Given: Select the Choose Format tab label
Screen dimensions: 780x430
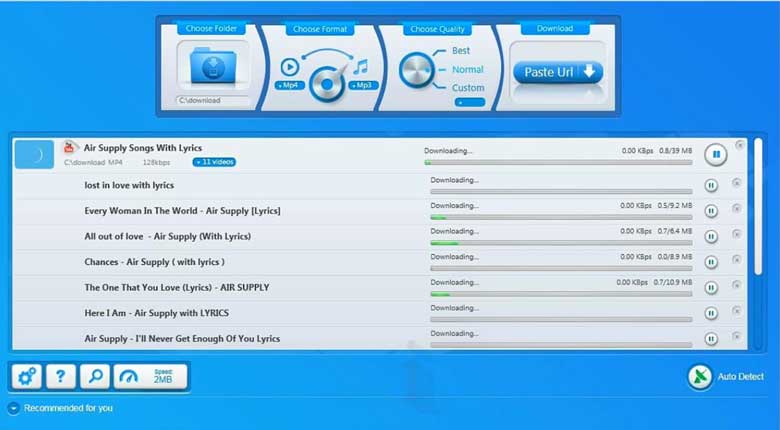Looking at the screenshot, I should tap(320, 29).
